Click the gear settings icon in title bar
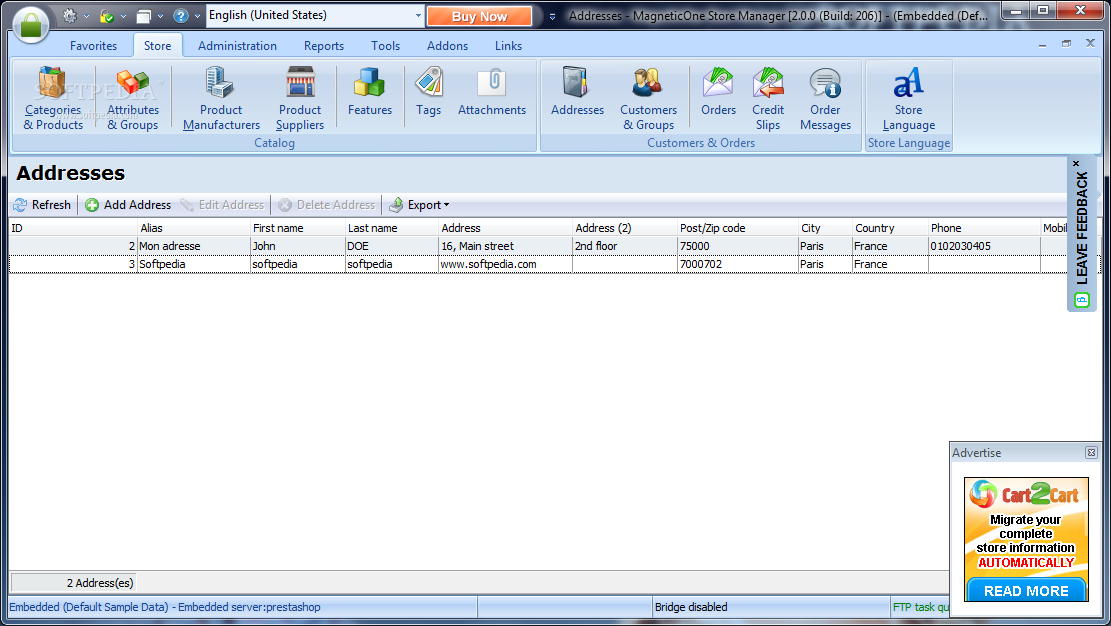 69,15
